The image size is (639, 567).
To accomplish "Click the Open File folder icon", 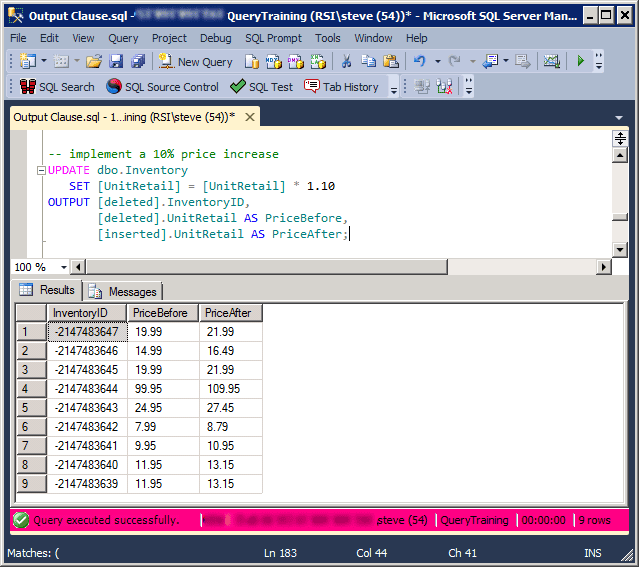I will coord(94,62).
